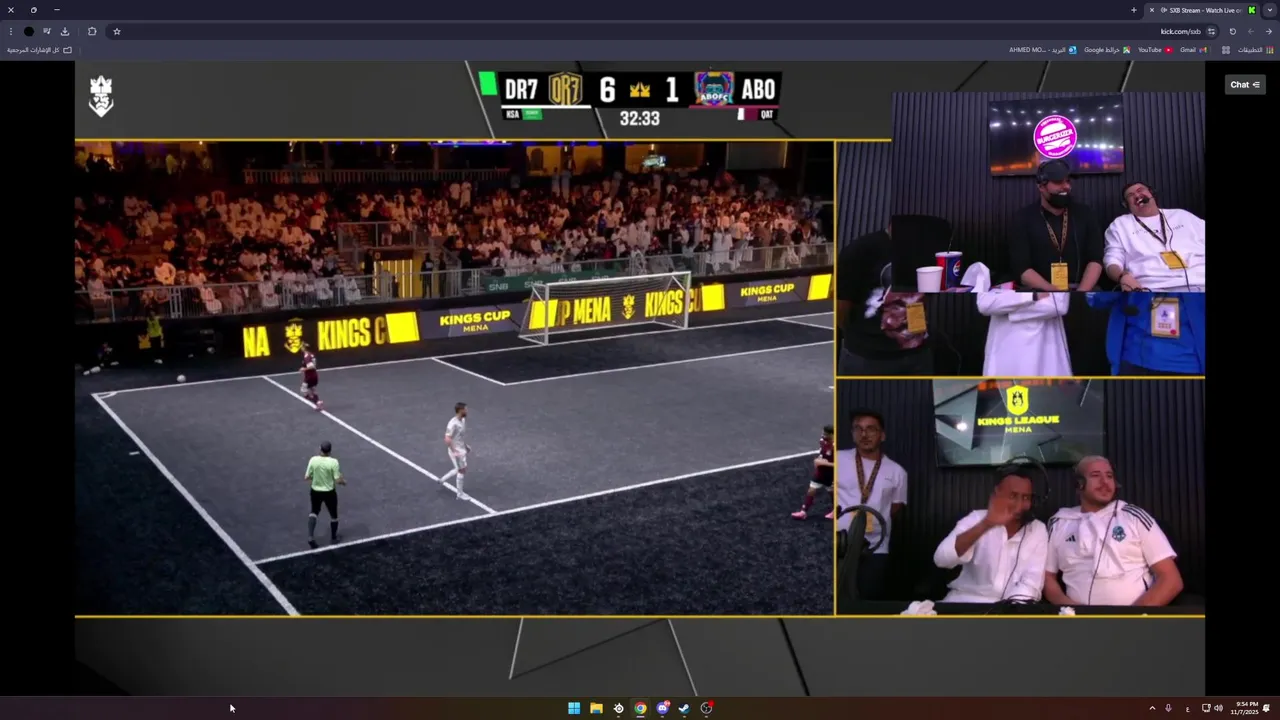Open the YouTube bookmark
The image size is (1280, 720).
(1155, 49)
